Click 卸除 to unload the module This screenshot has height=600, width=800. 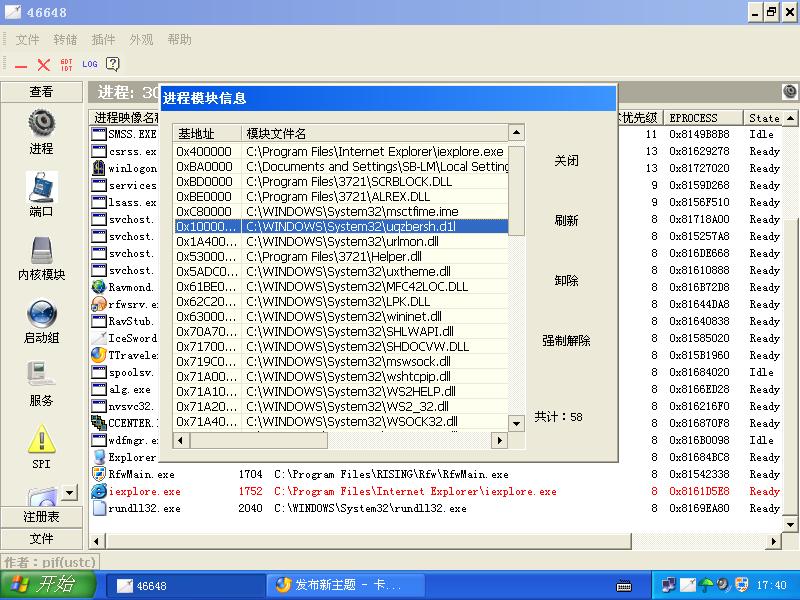click(566, 281)
